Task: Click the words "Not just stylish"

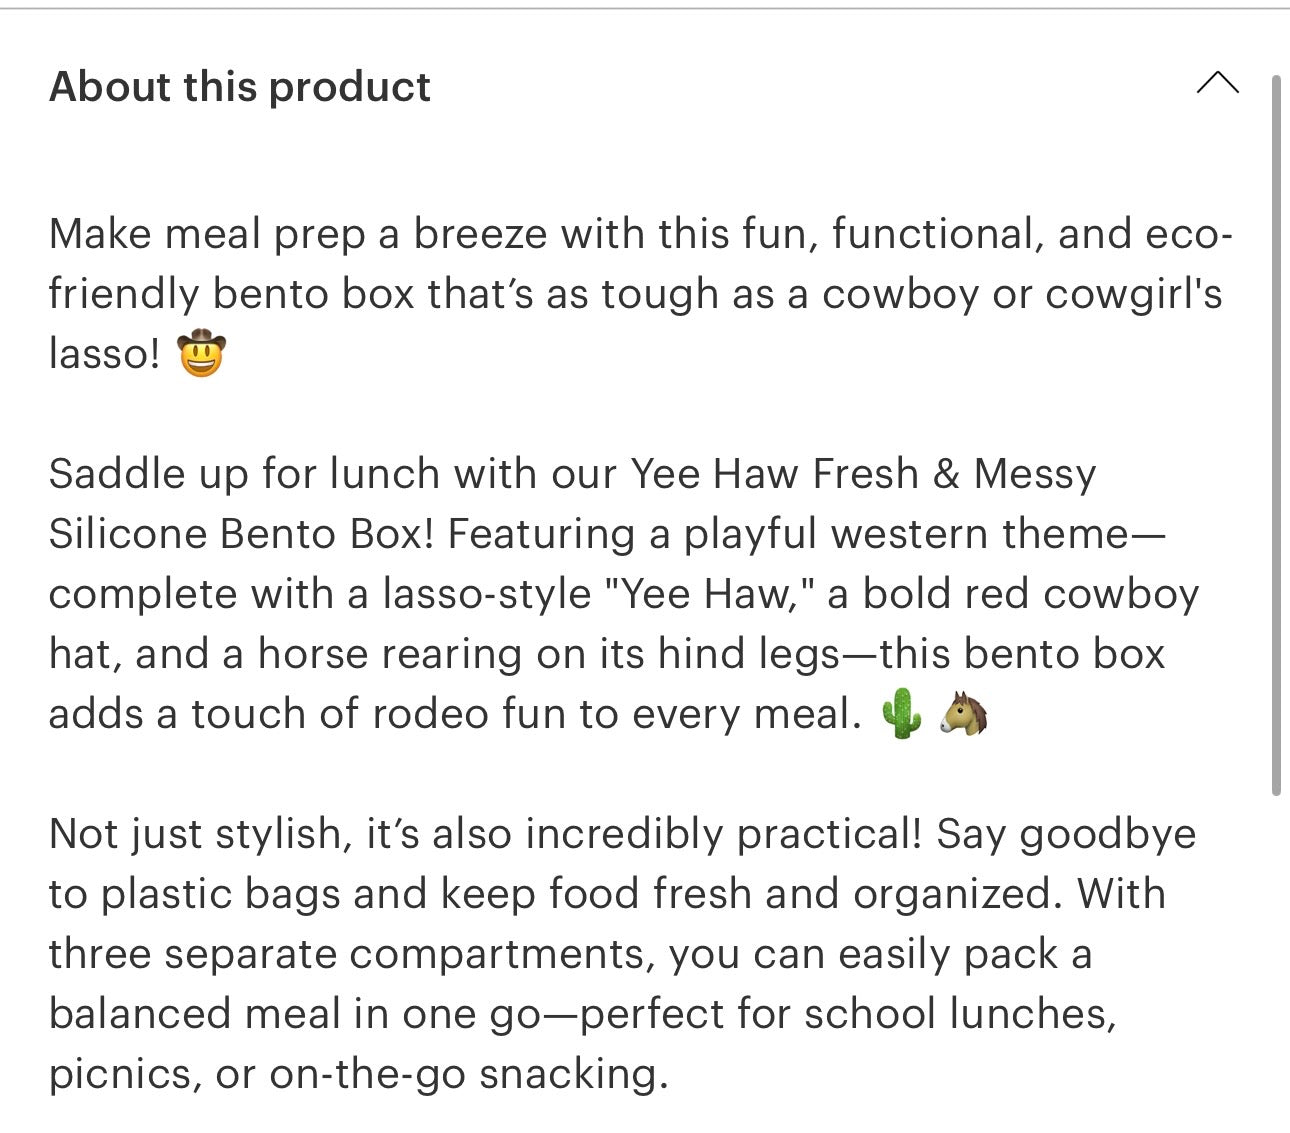Action: pos(195,834)
